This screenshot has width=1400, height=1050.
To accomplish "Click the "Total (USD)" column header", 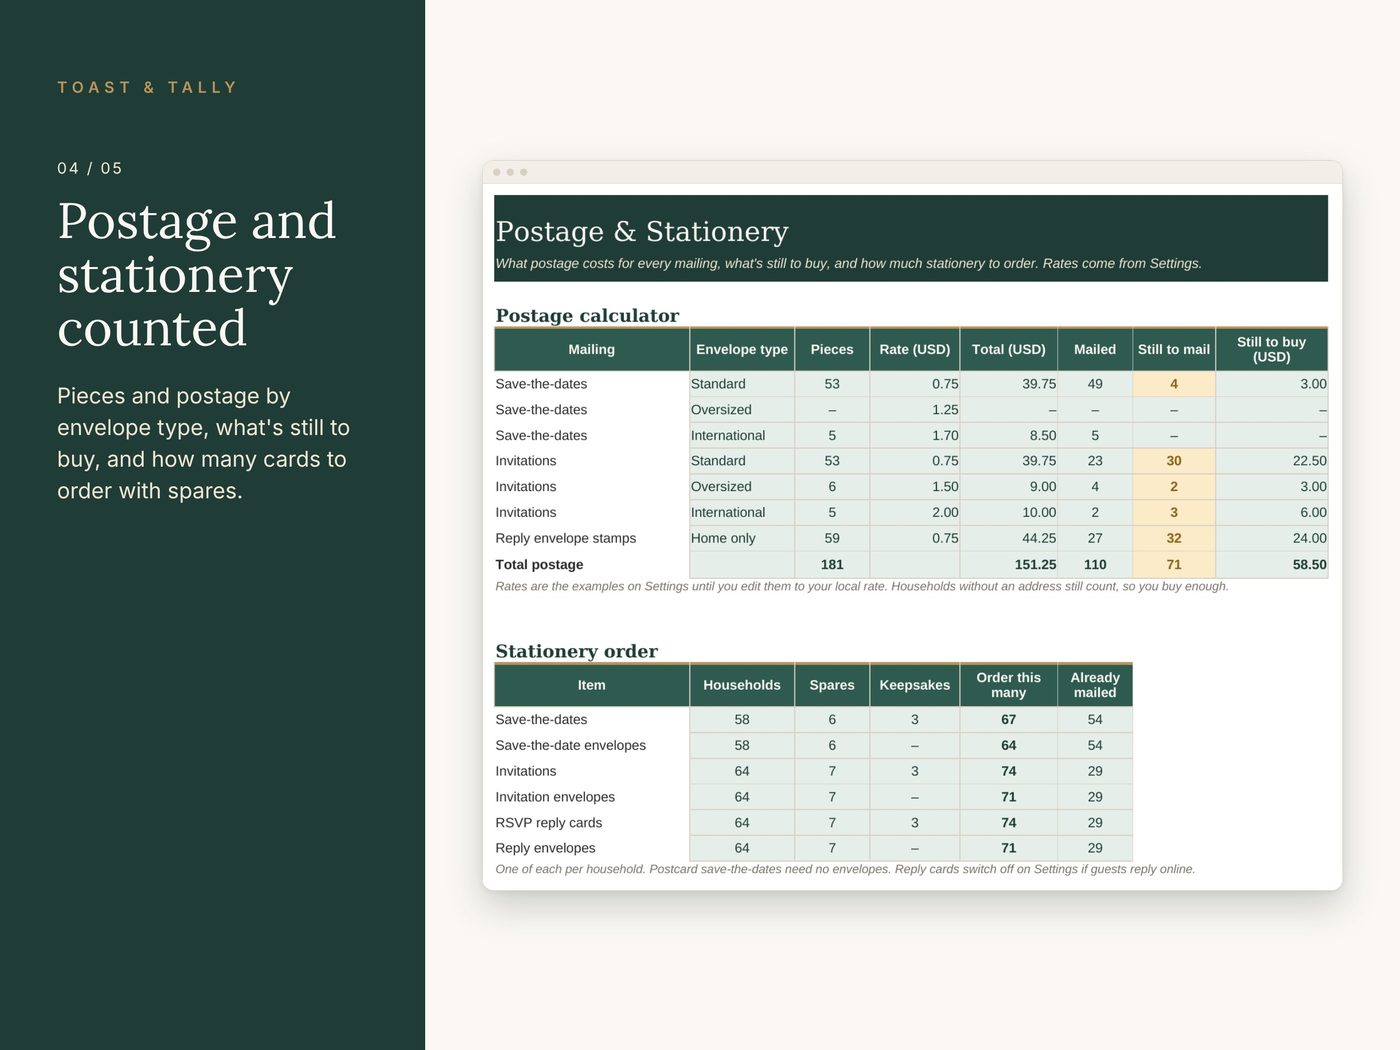I will click(1009, 349).
